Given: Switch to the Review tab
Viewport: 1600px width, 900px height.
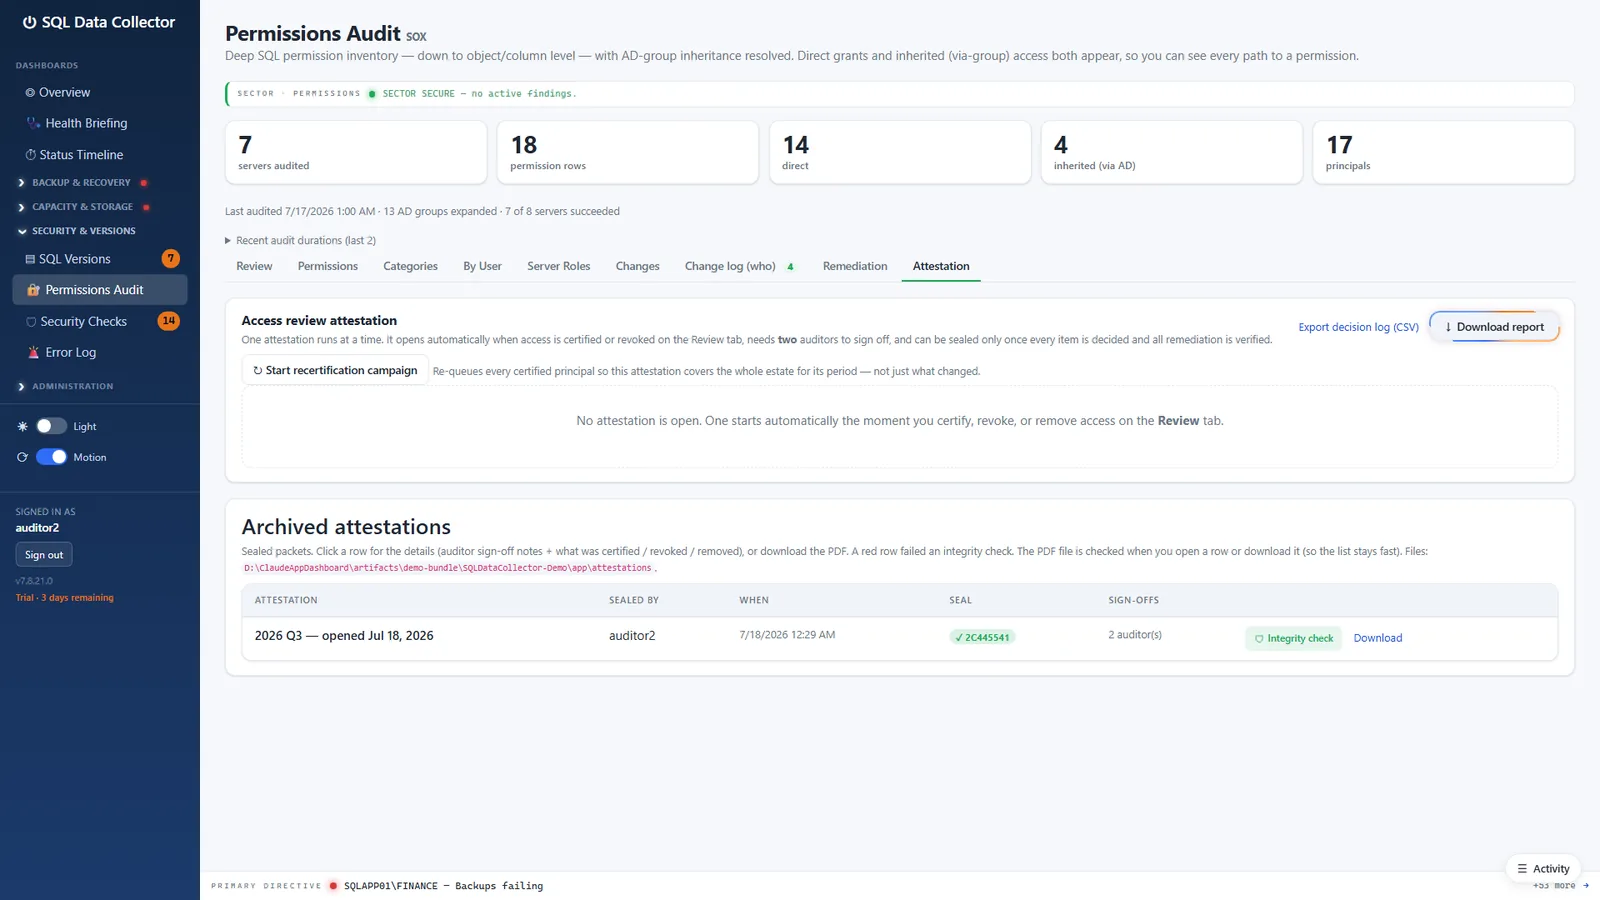Looking at the screenshot, I should point(254,266).
